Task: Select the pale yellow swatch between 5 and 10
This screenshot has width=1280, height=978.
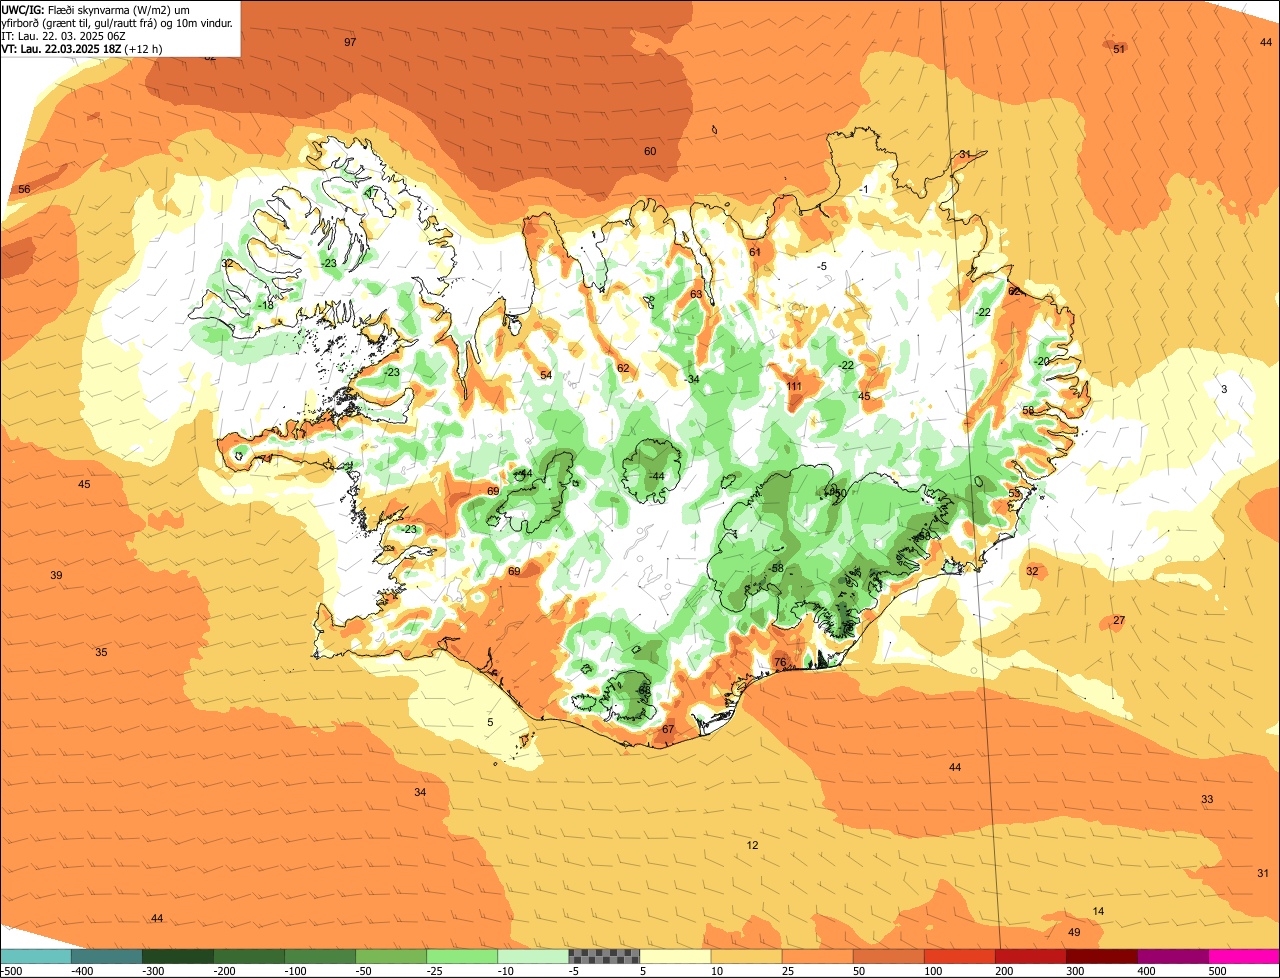Action: (675, 956)
